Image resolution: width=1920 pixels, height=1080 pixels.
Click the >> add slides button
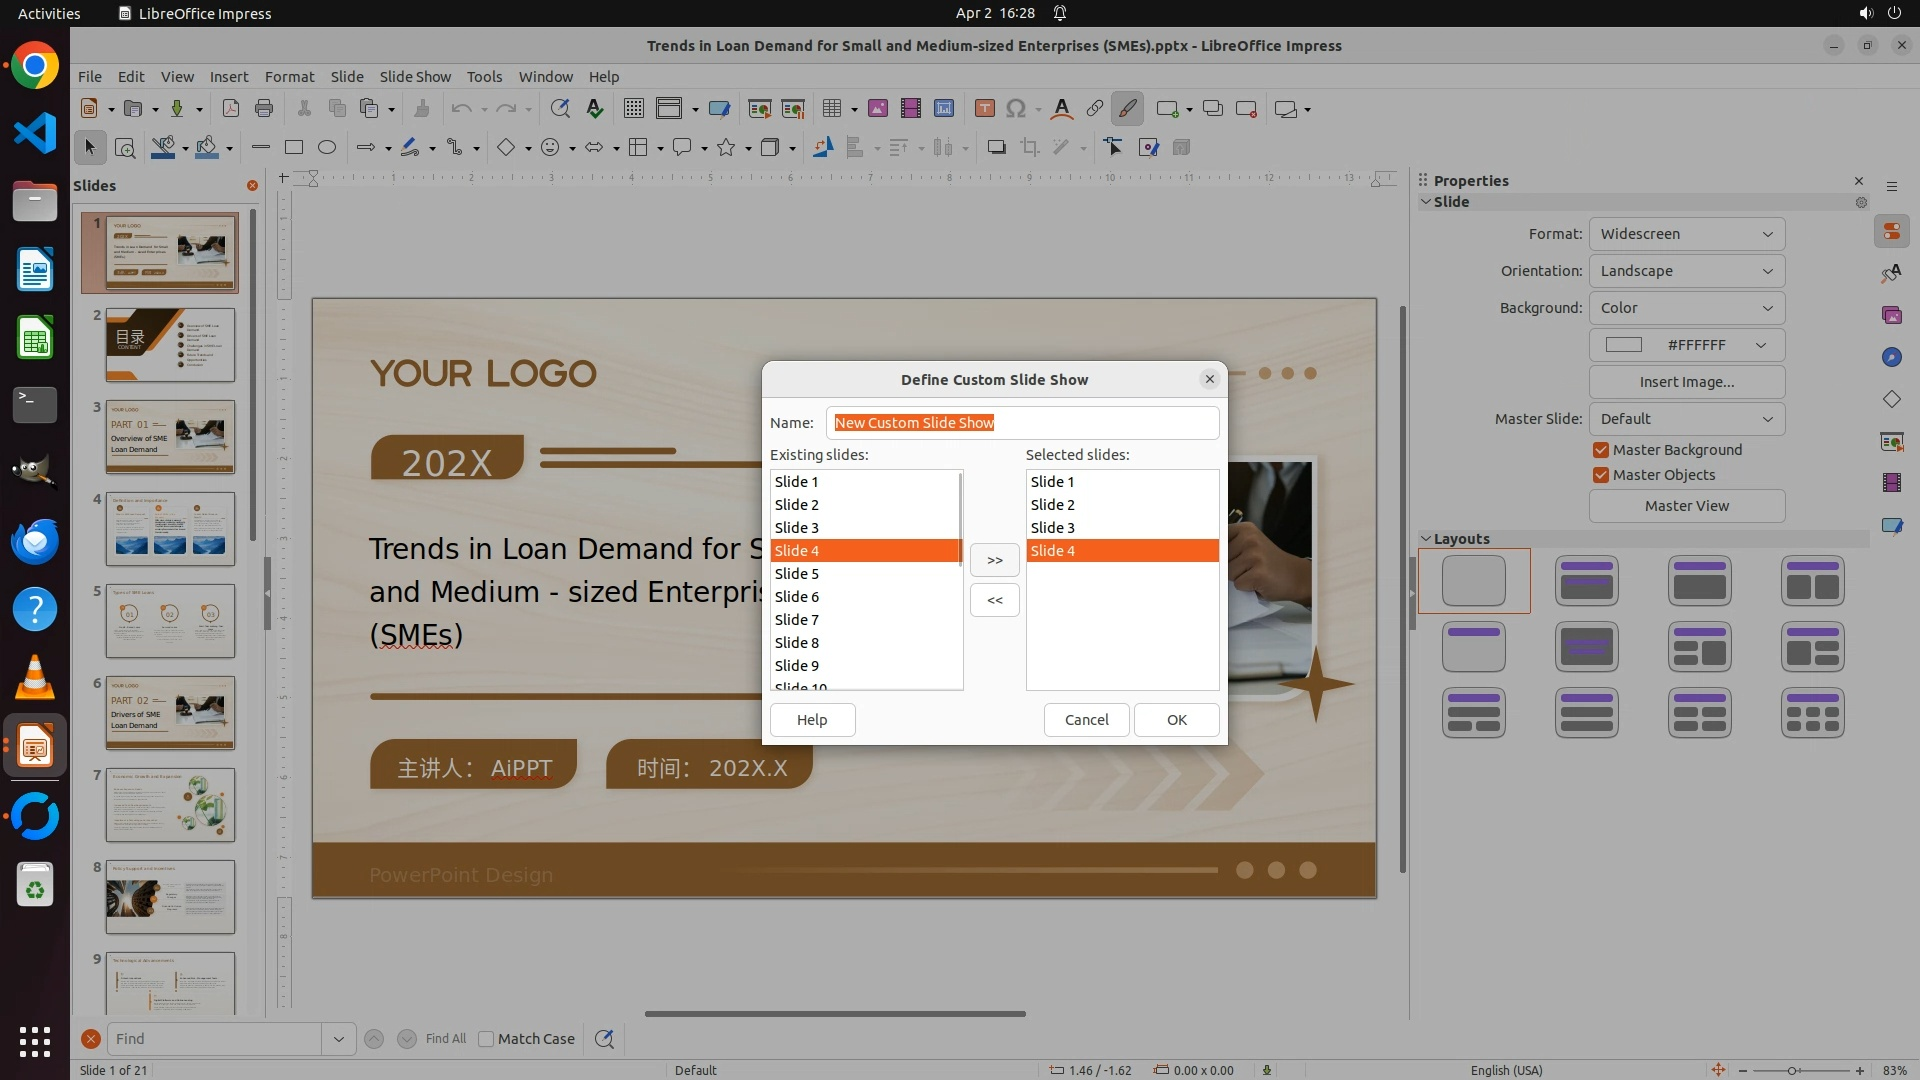pos(994,560)
